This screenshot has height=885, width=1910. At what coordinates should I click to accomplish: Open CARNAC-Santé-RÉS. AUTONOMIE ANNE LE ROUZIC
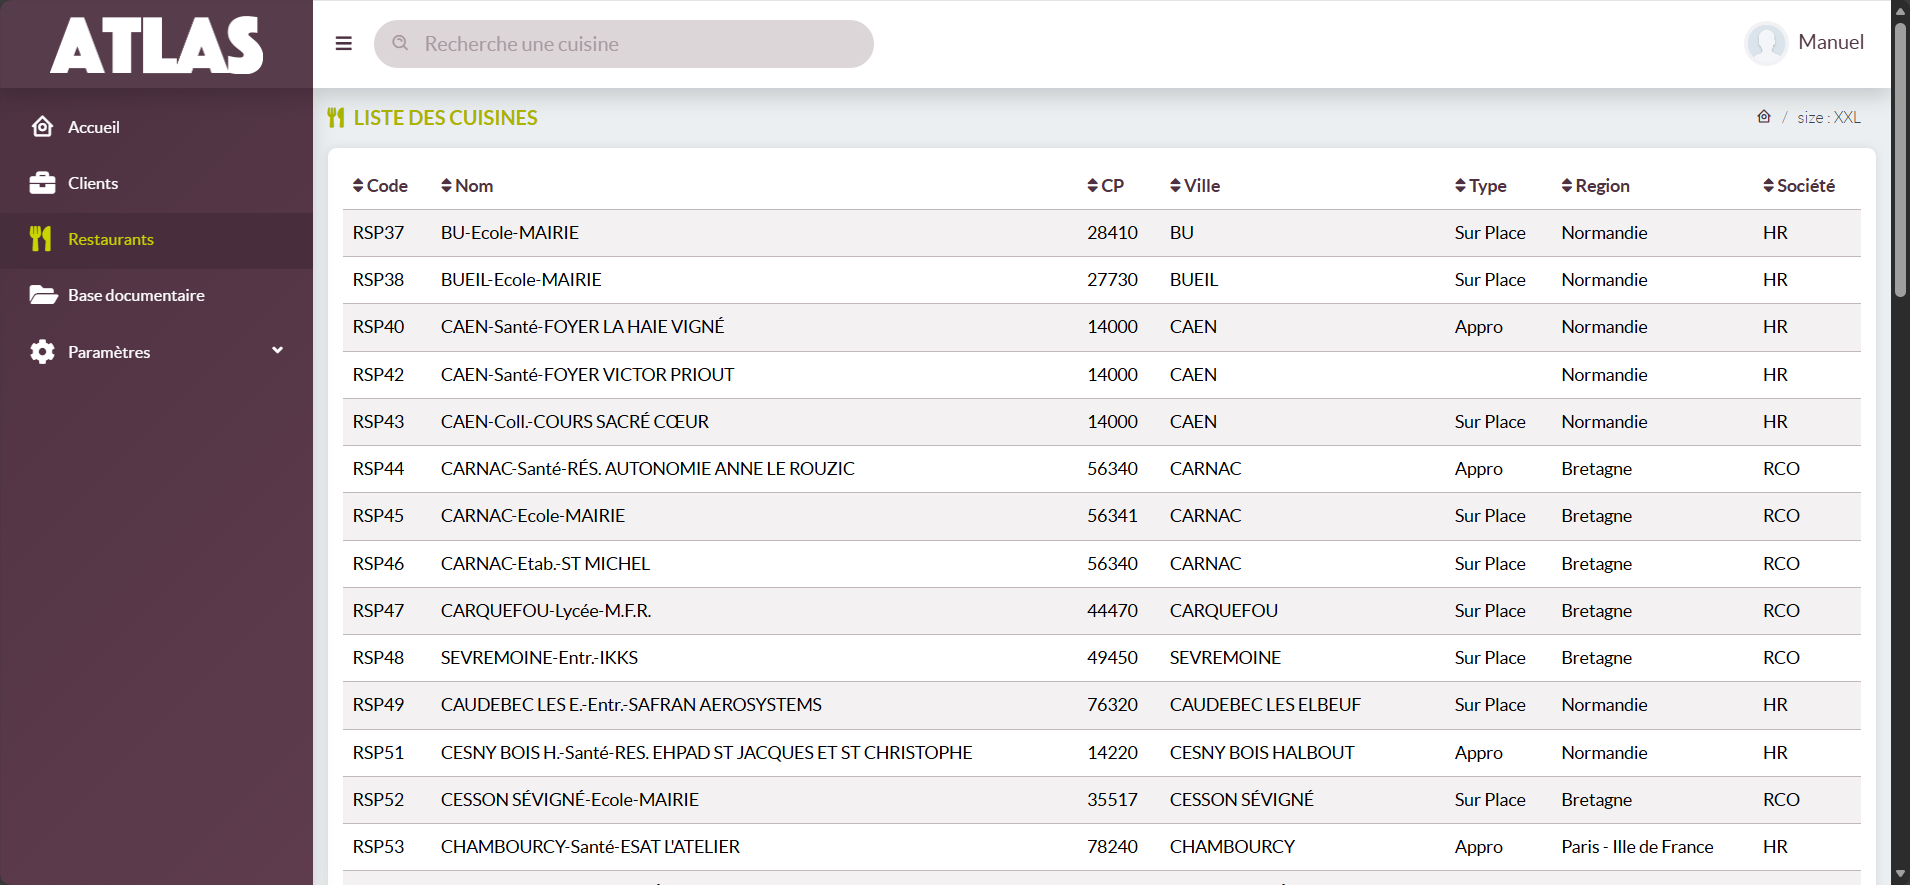point(648,469)
